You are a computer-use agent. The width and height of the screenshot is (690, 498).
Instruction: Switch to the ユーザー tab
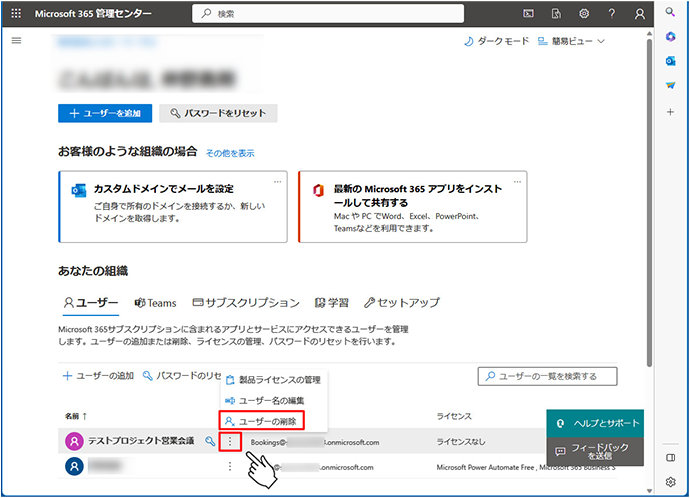click(x=91, y=303)
